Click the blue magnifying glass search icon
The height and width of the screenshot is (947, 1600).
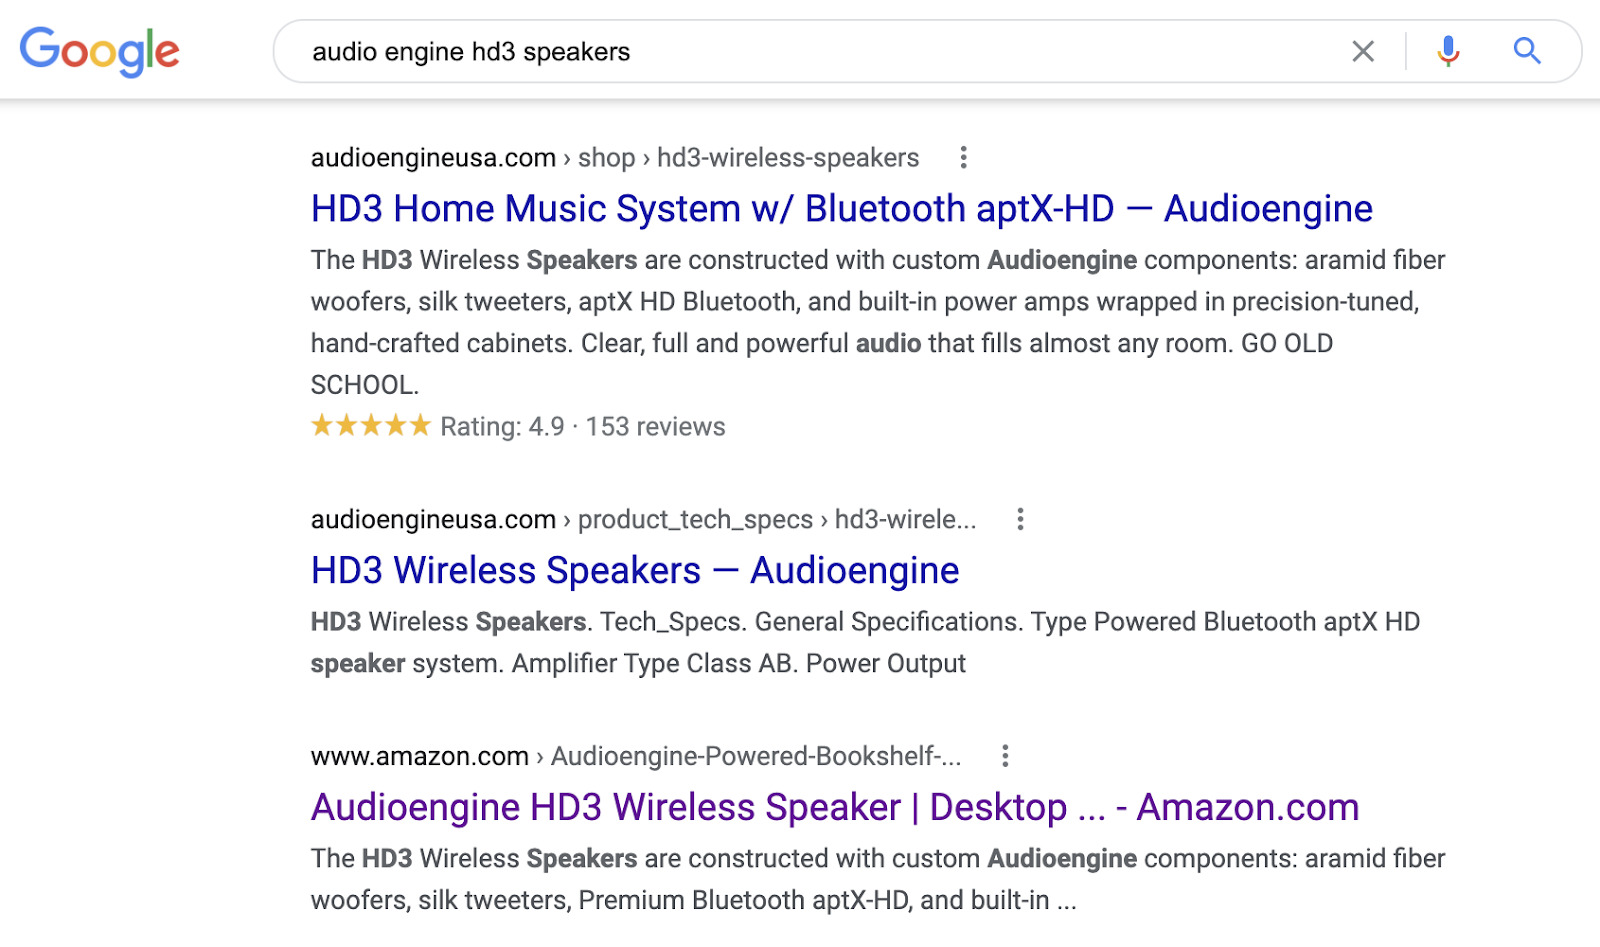click(x=1526, y=51)
